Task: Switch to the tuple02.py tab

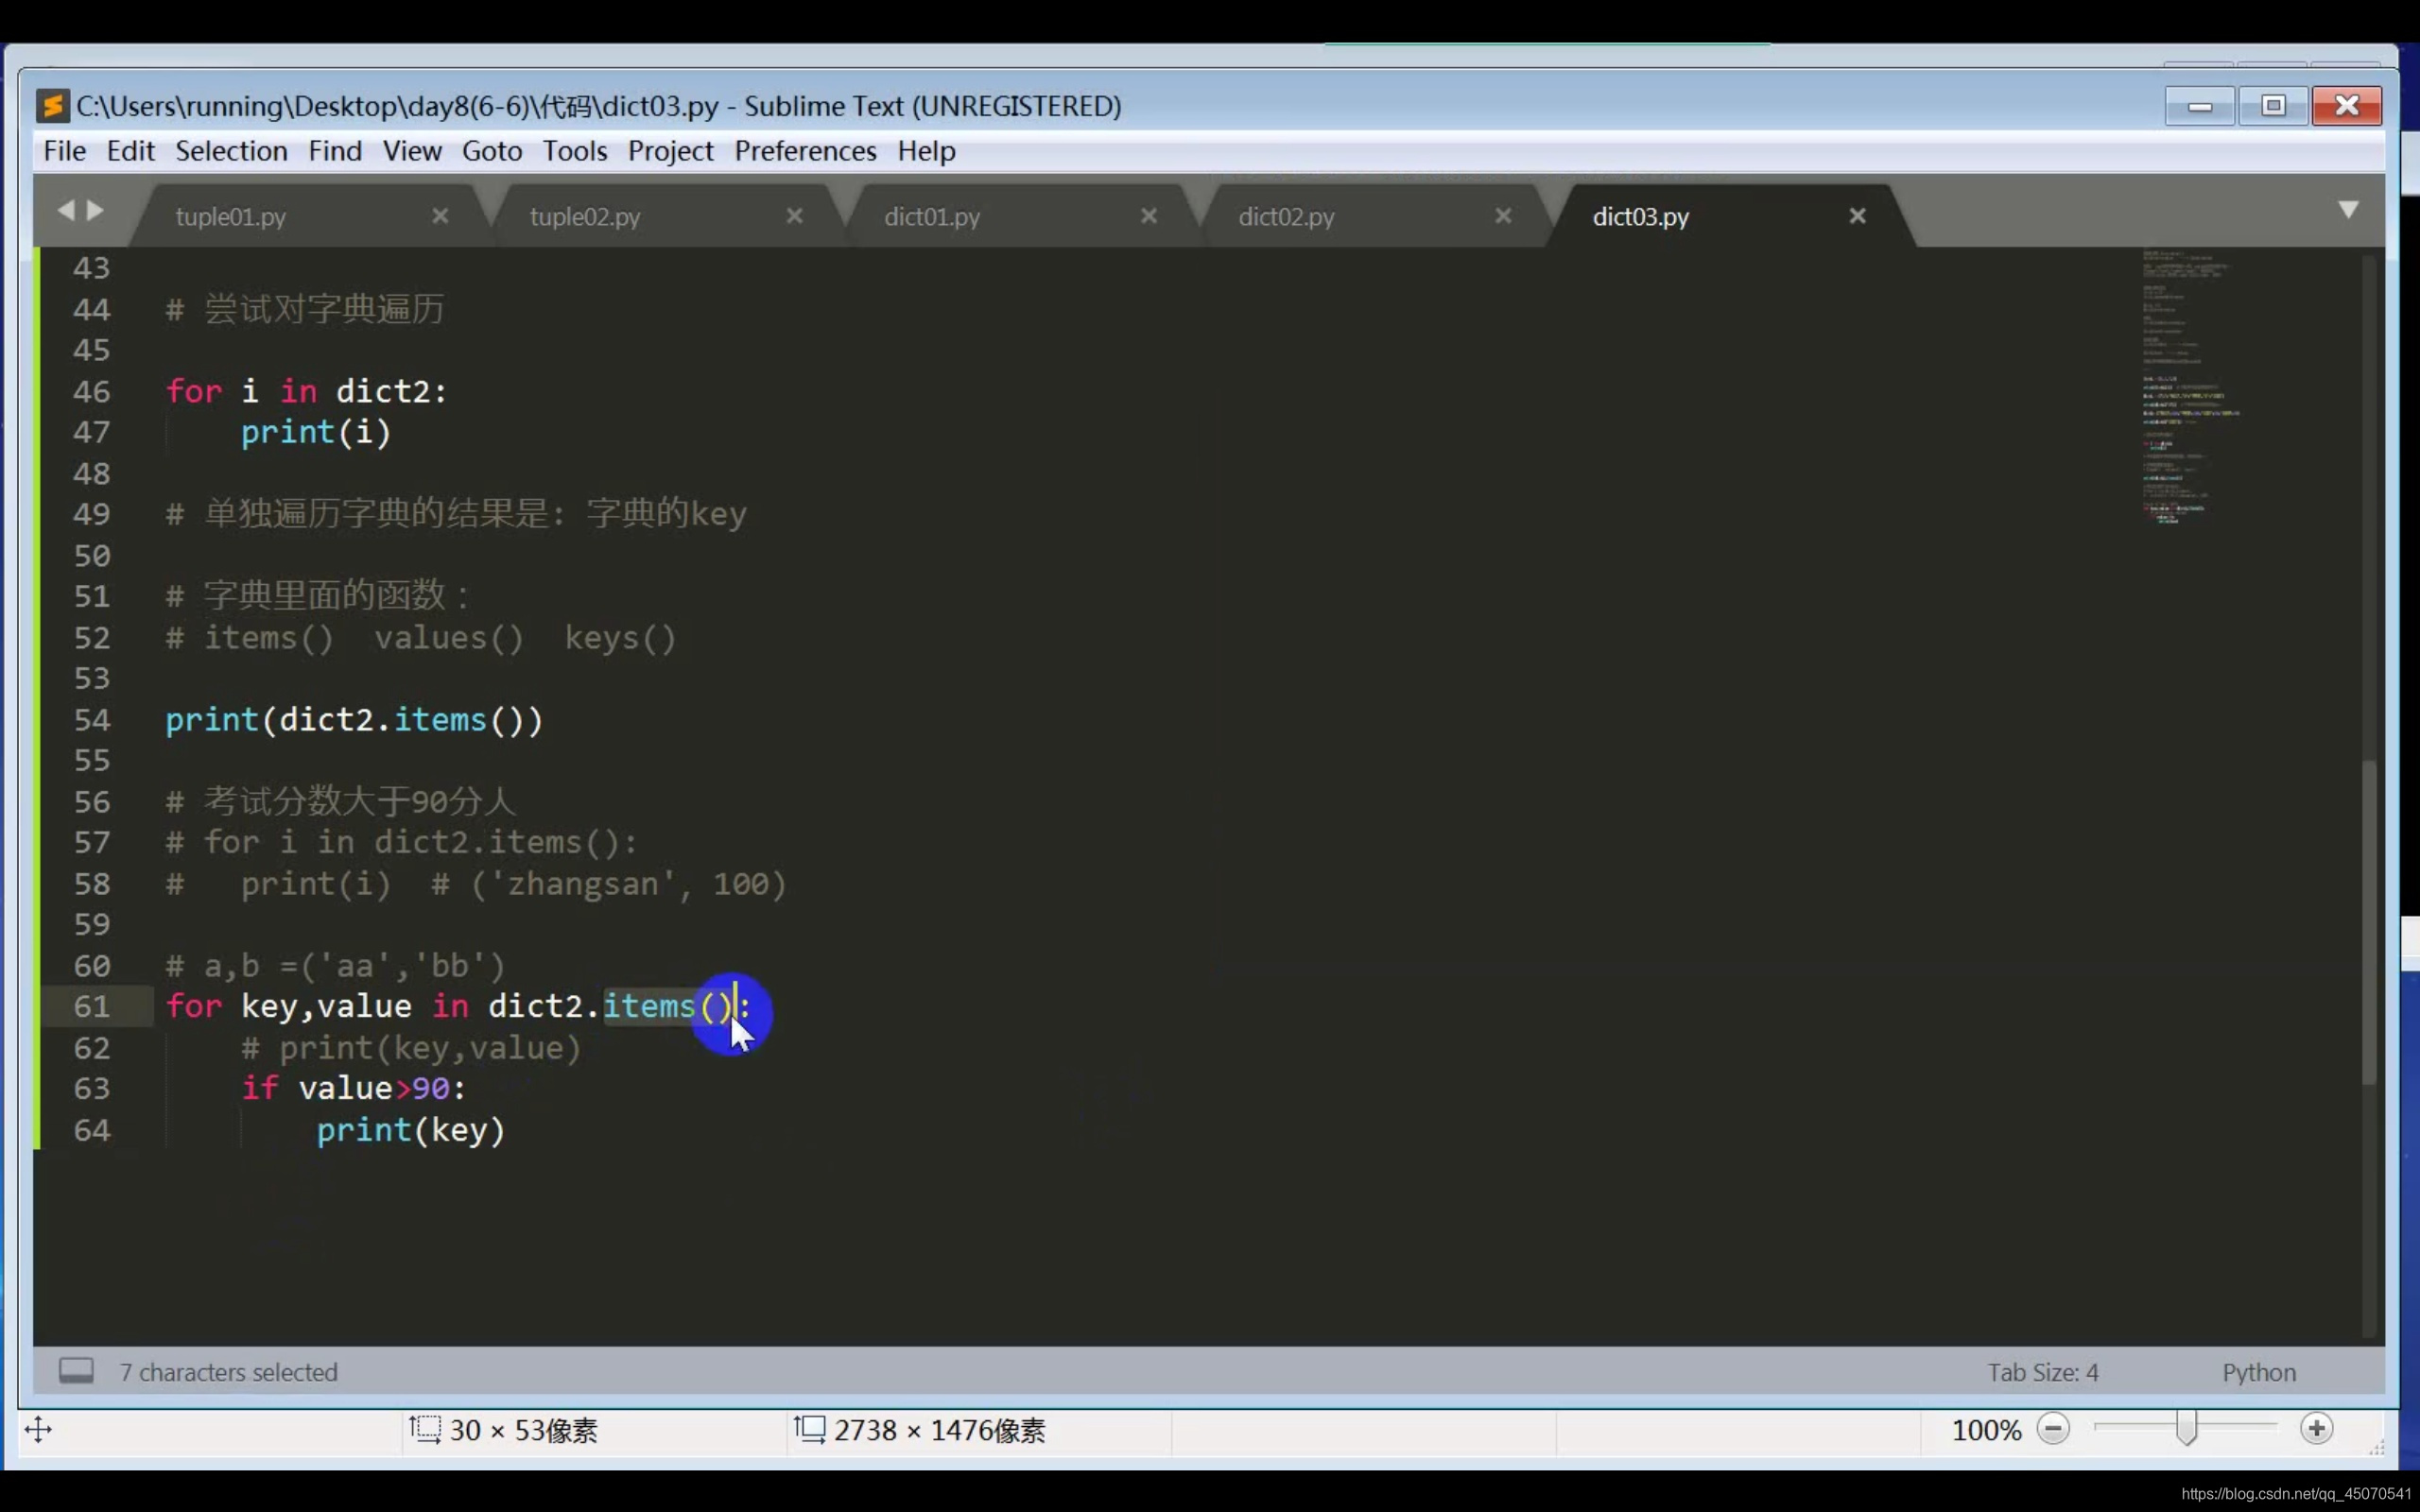Action: pyautogui.click(x=585, y=217)
